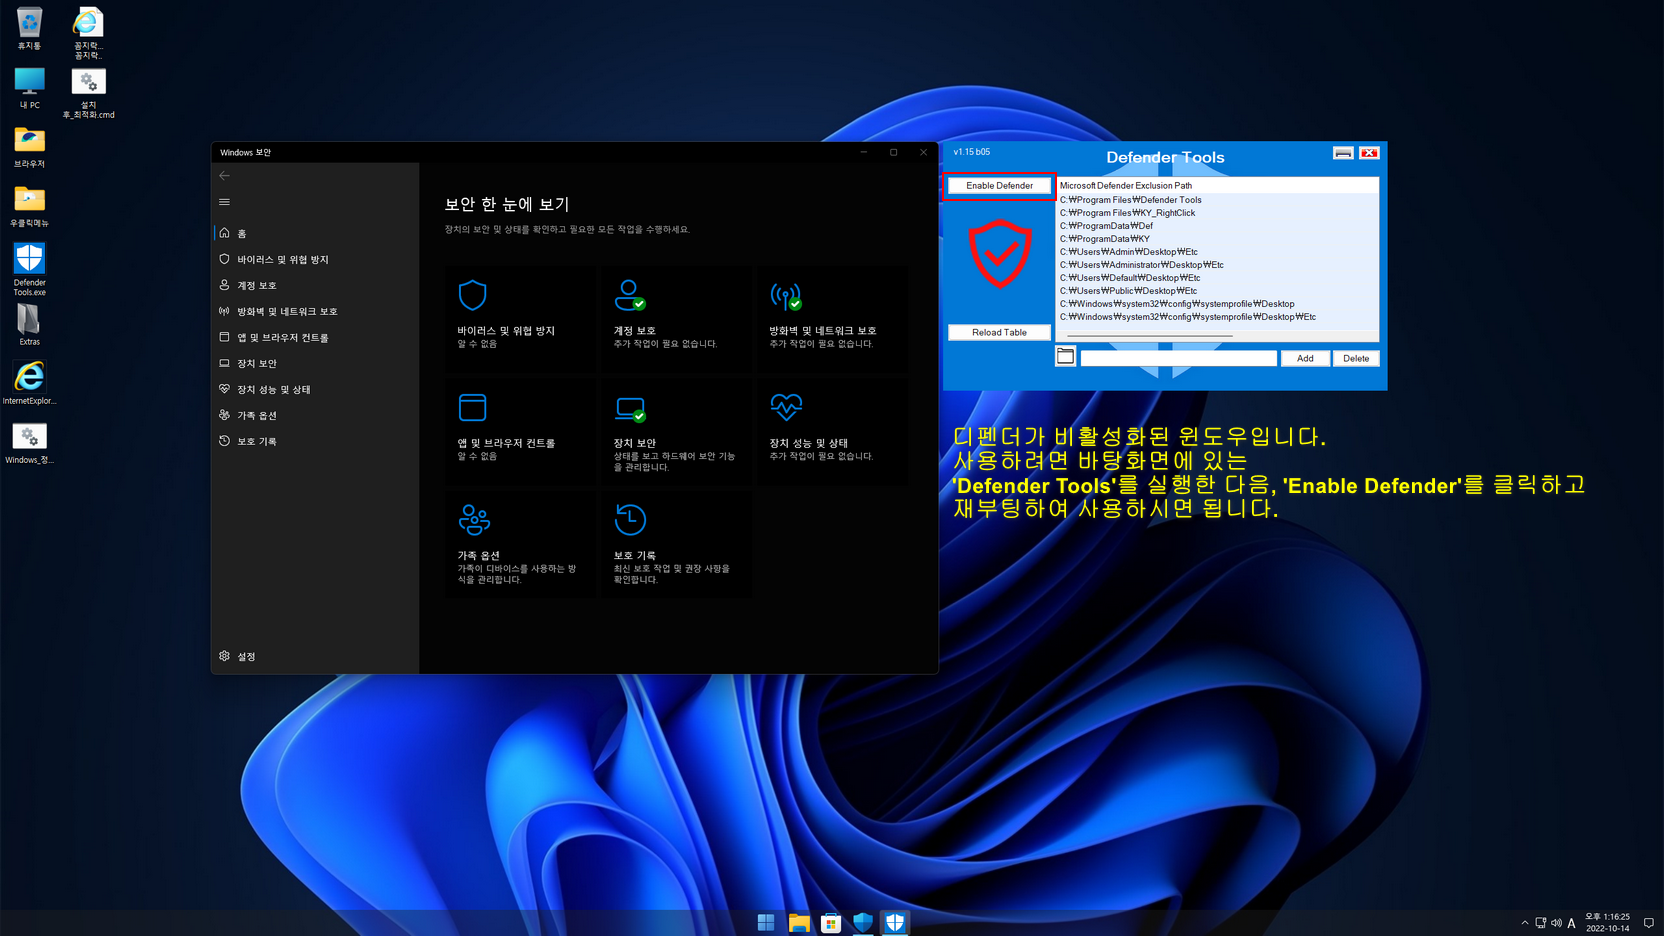Select the C:\Users\Admin\Desktop\Etc row
1664x936 pixels.
pos(1217,252)
